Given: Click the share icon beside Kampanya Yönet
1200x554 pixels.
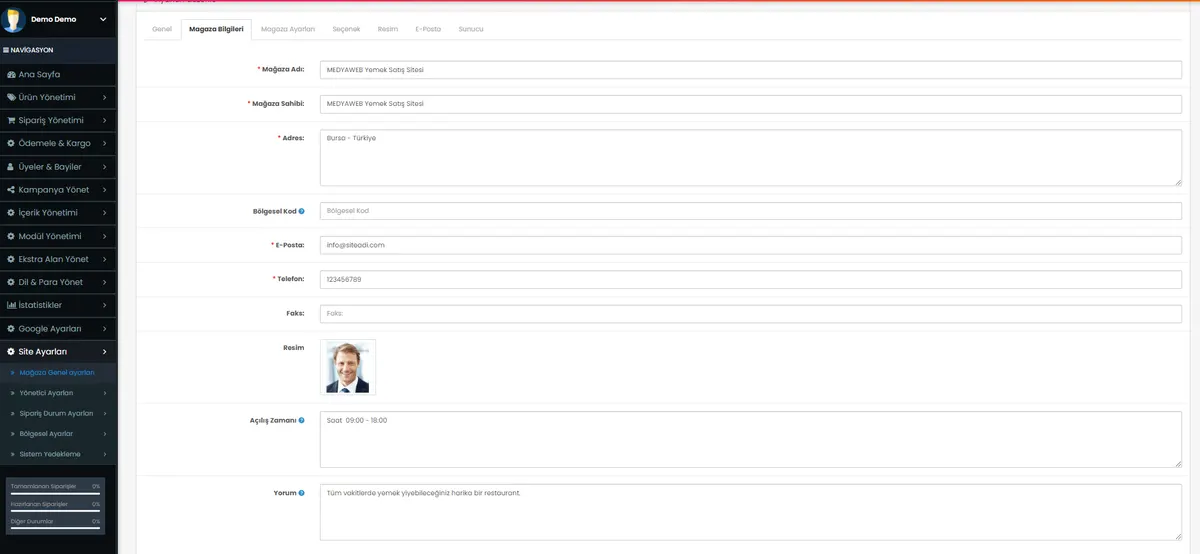Looking at the screenshot, I should point(11,190).
